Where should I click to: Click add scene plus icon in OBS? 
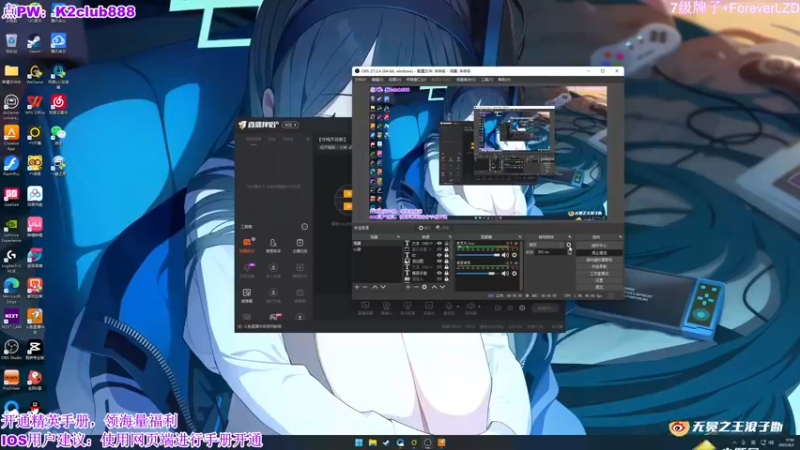pyautogui.click(x=357, y=287)
